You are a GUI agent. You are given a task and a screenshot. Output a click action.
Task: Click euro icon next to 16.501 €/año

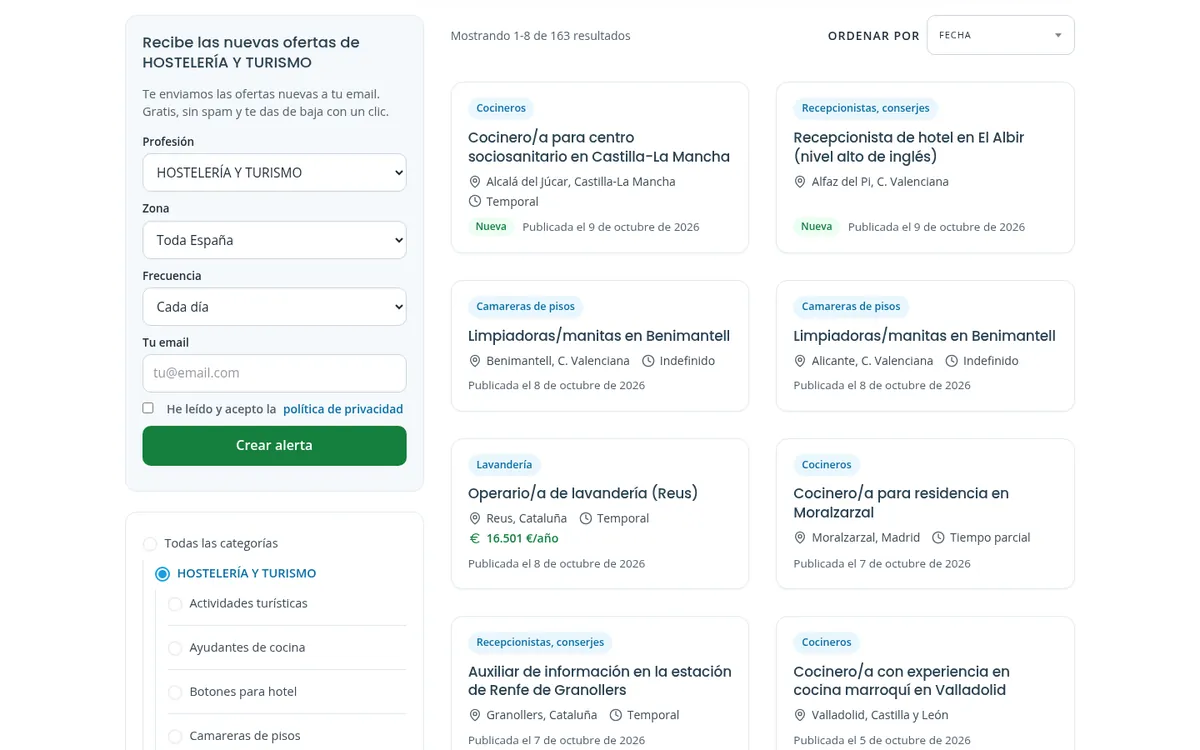[475, 539]
